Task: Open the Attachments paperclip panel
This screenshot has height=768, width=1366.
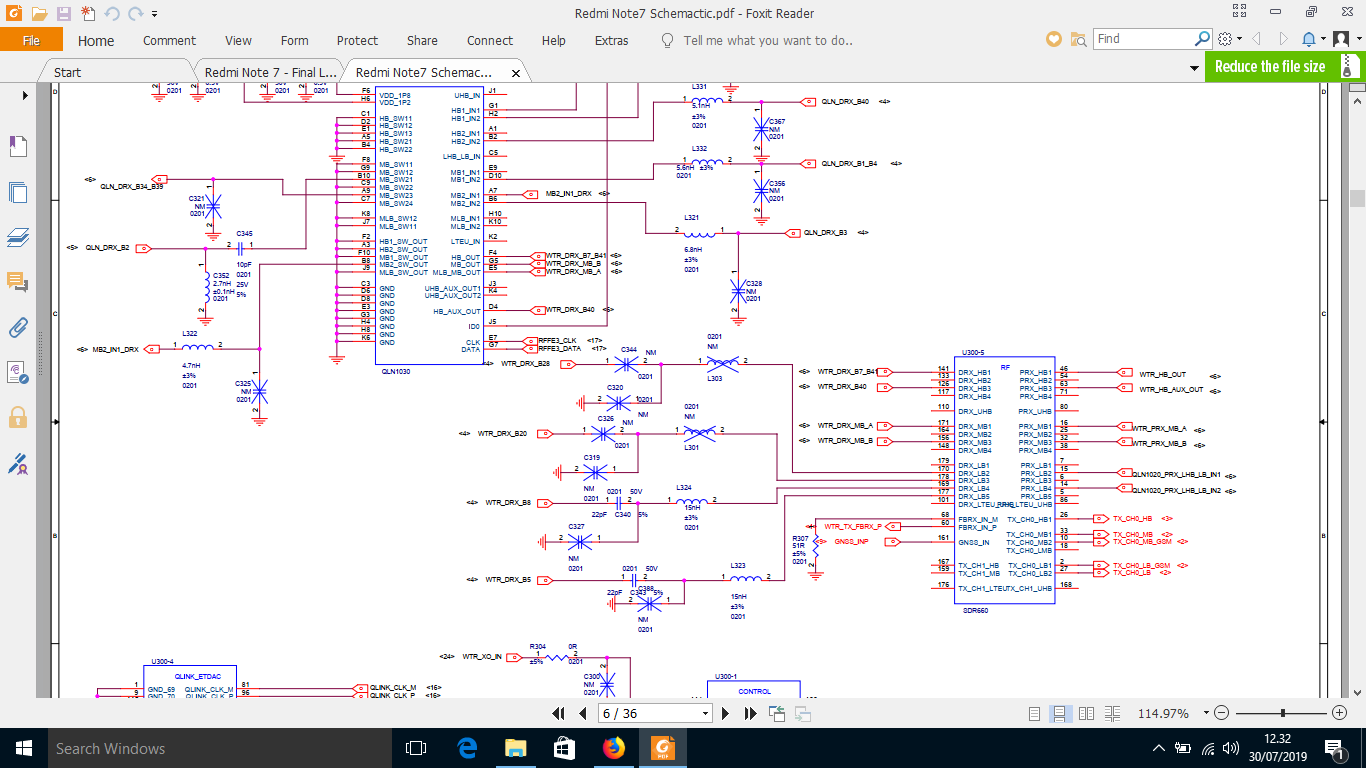Action: tap(17, 328)
